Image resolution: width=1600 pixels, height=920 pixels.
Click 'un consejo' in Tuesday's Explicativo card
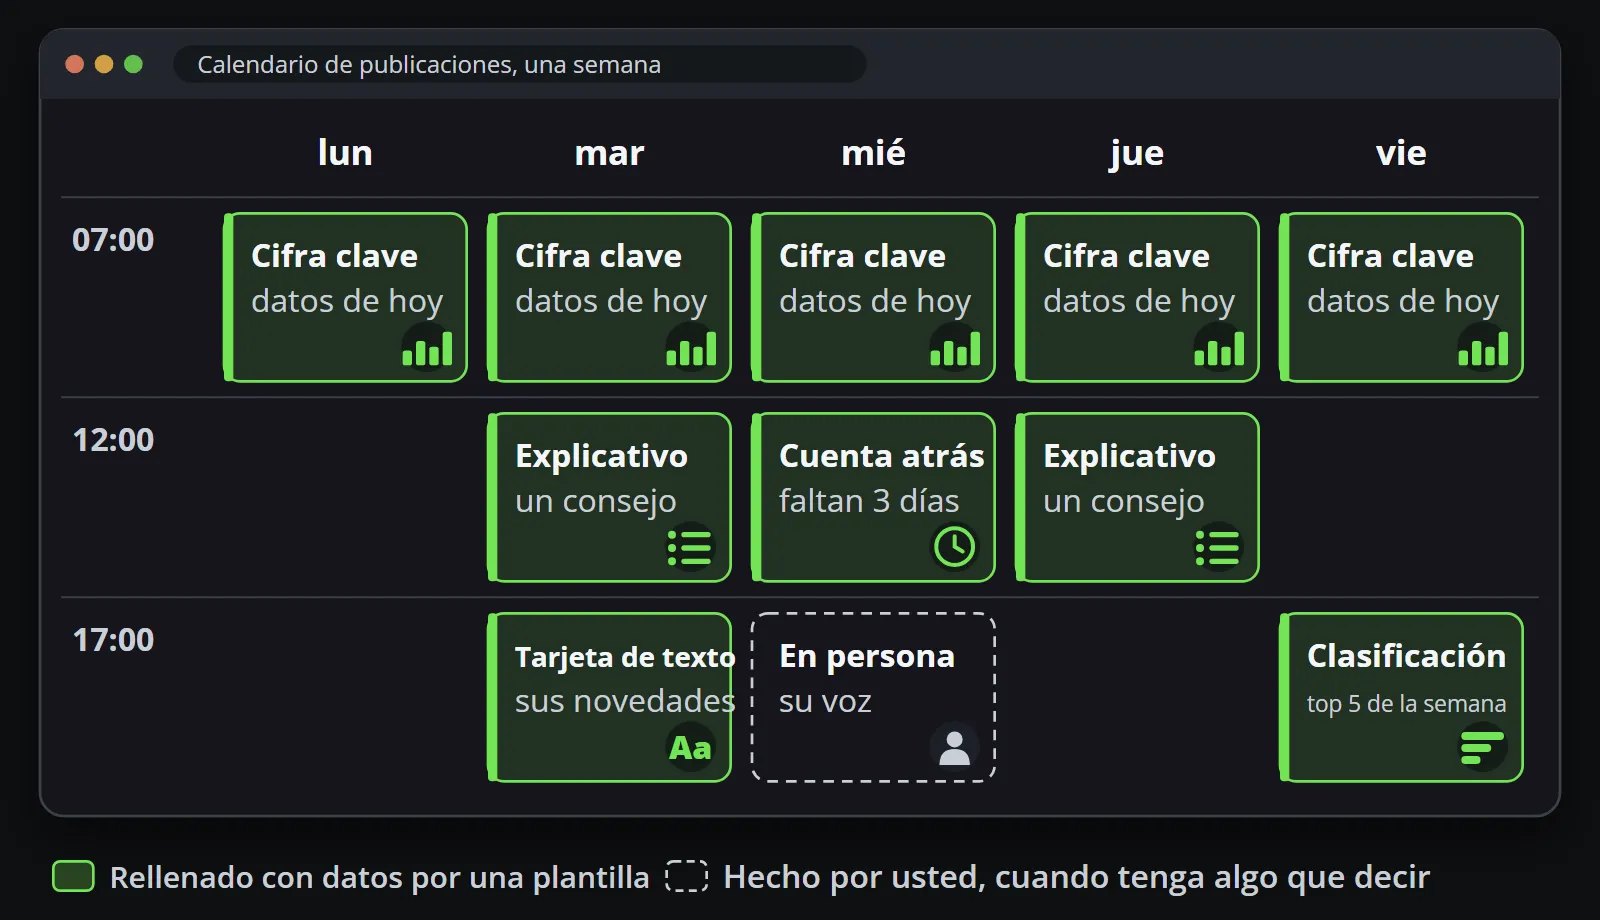(596, 502)
